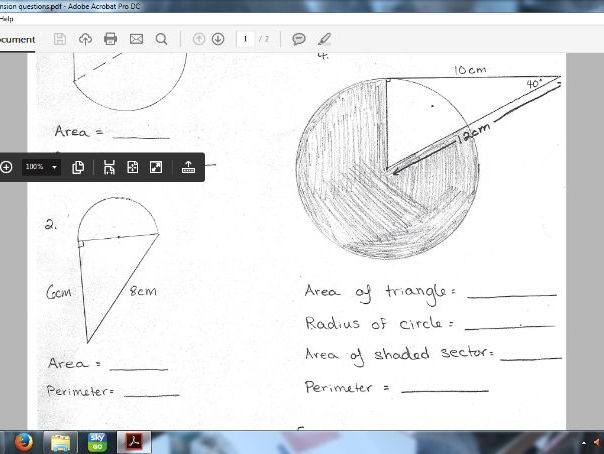This screenshot has width=604, height=454.
Task: Print the document using printer icon
Action: pyautogui.click(x=111, y=39)
